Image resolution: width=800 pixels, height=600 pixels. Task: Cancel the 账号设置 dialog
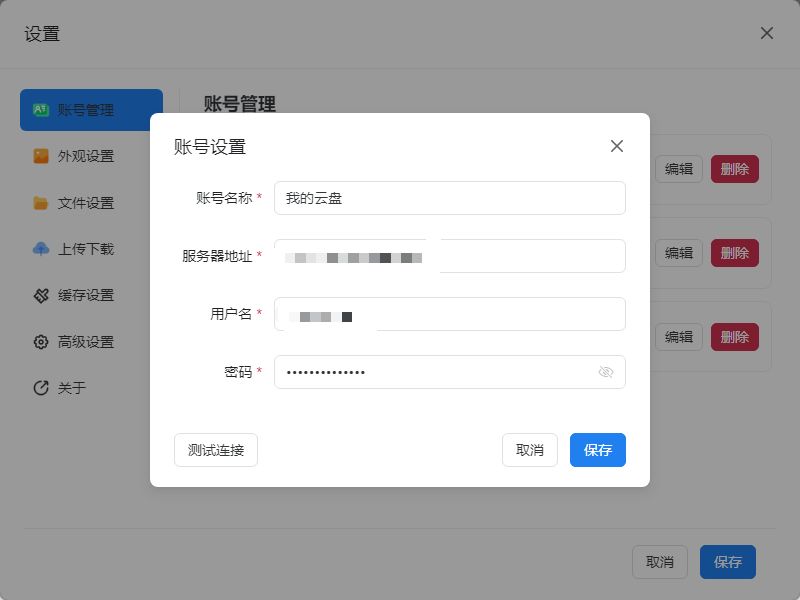tap(530, 450)
